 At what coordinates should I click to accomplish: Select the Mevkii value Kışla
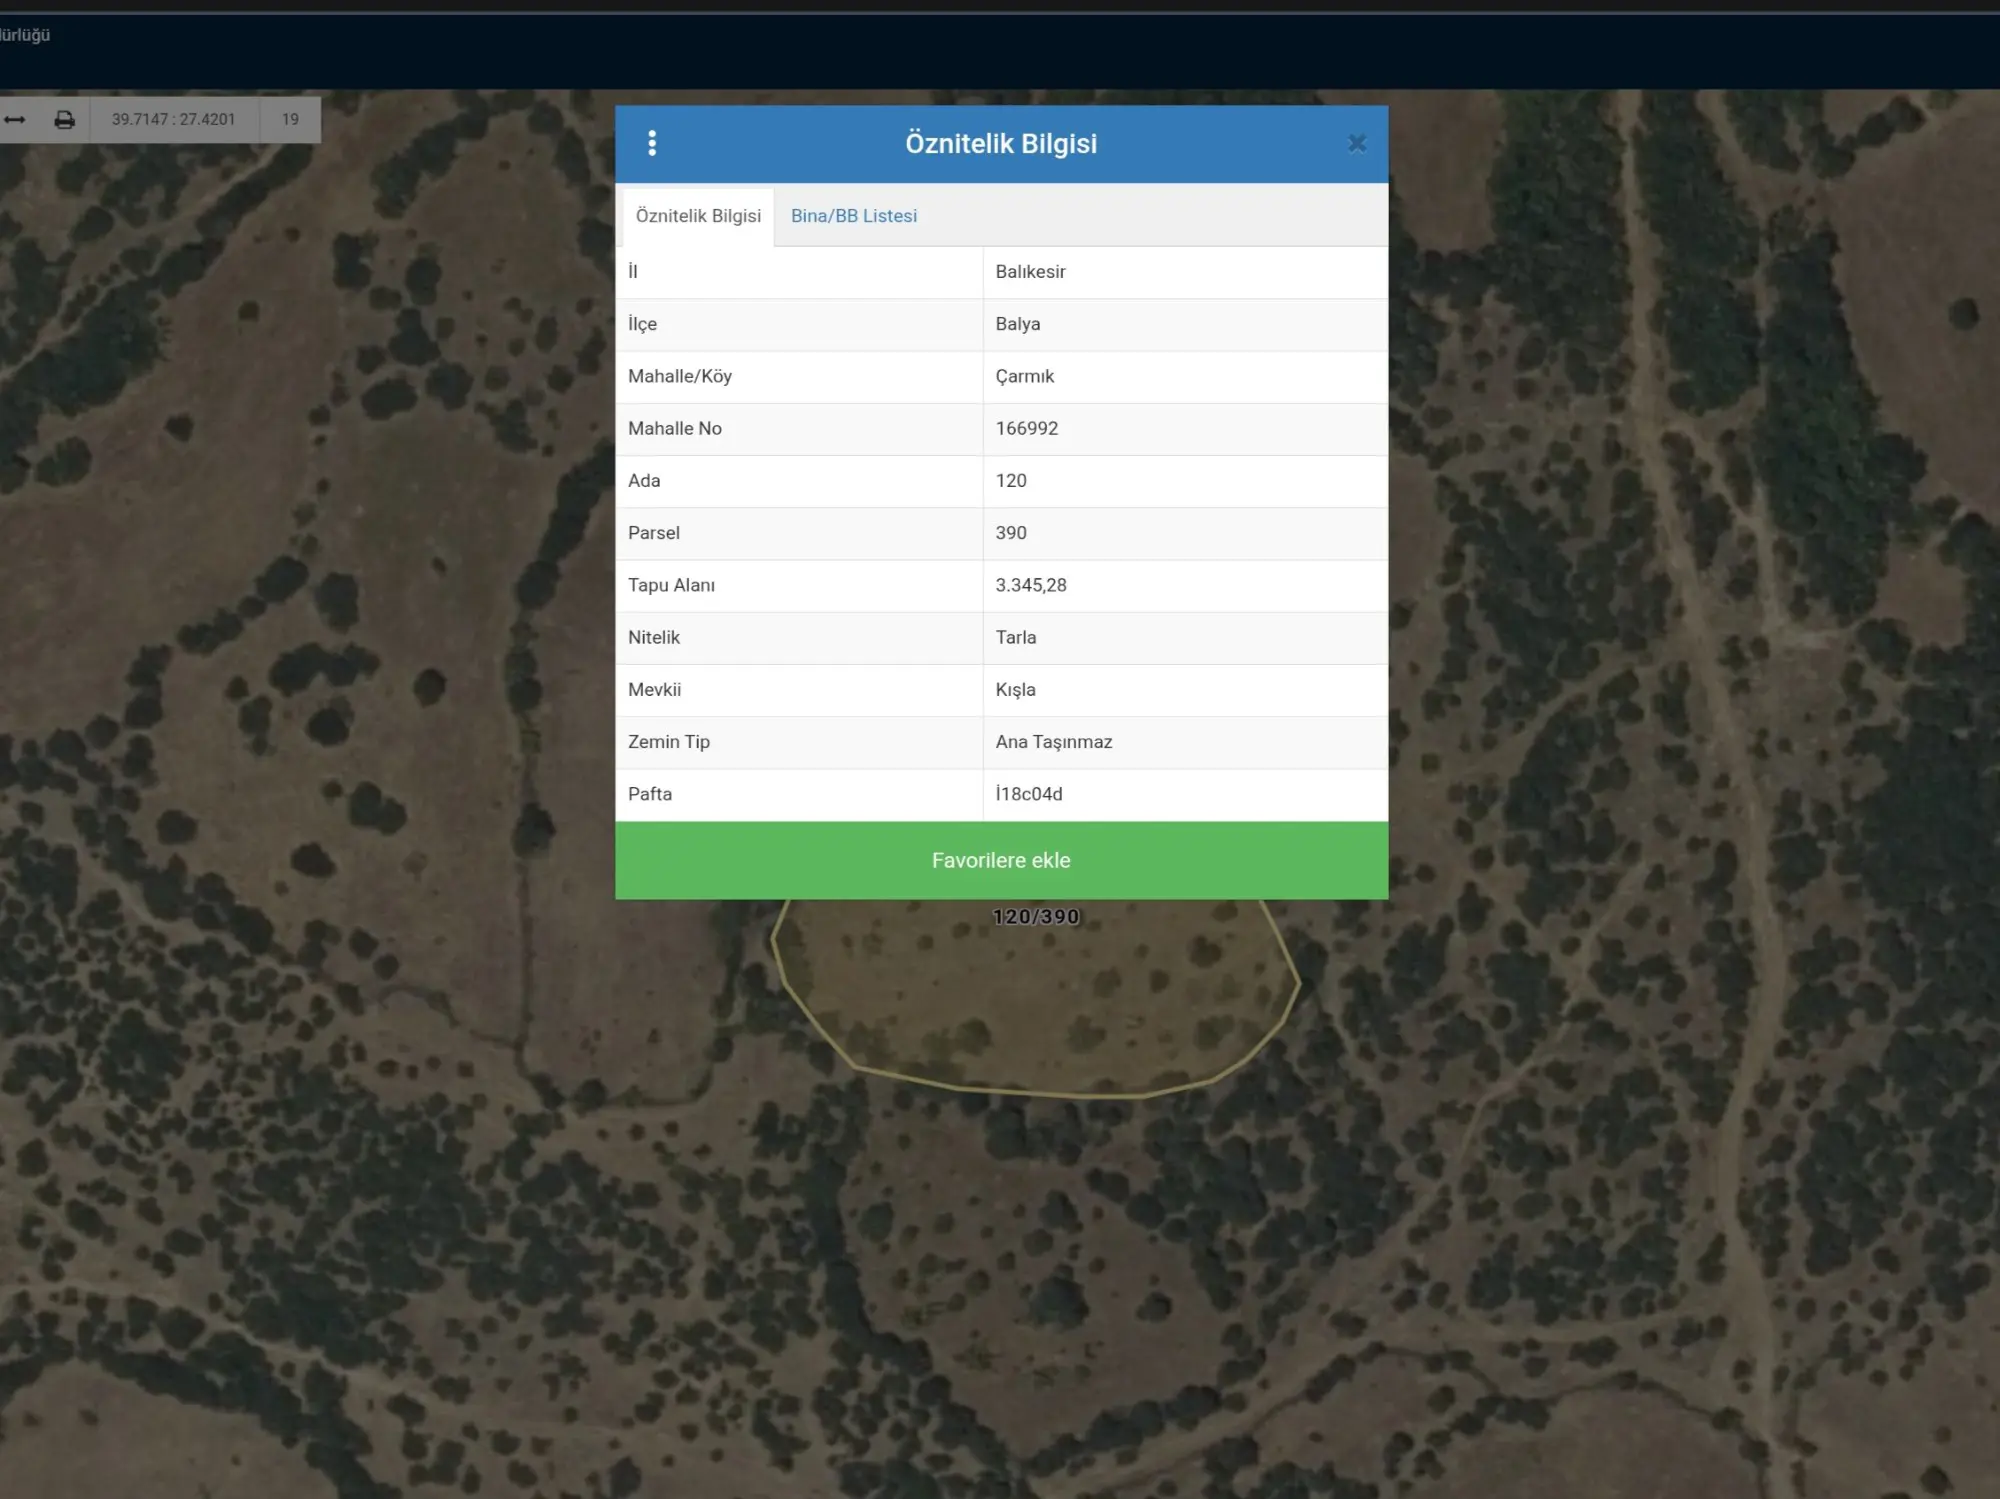point(1015,689)
